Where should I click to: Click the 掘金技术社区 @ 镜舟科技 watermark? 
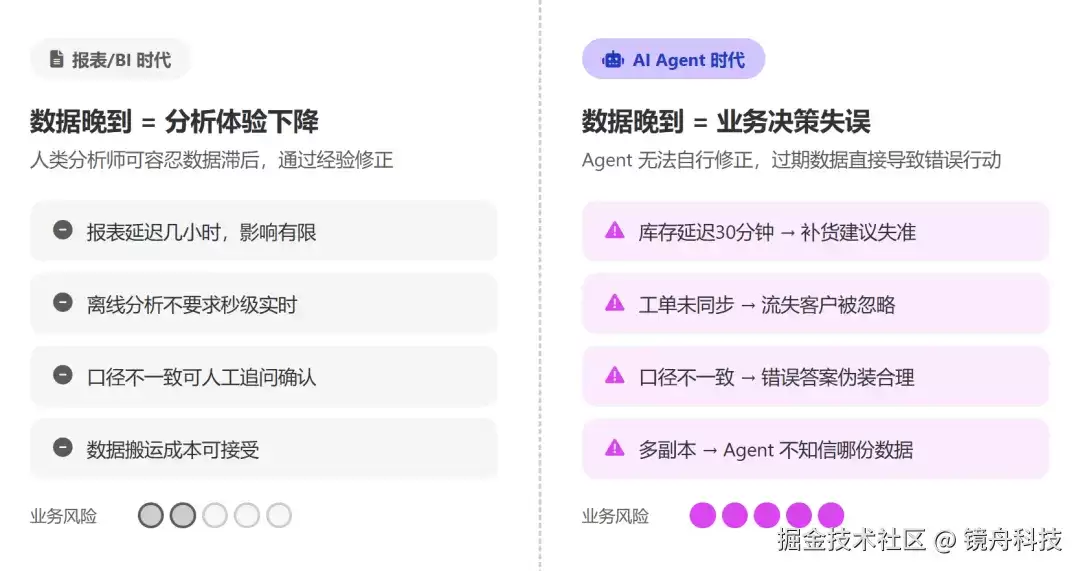[920, 539]
